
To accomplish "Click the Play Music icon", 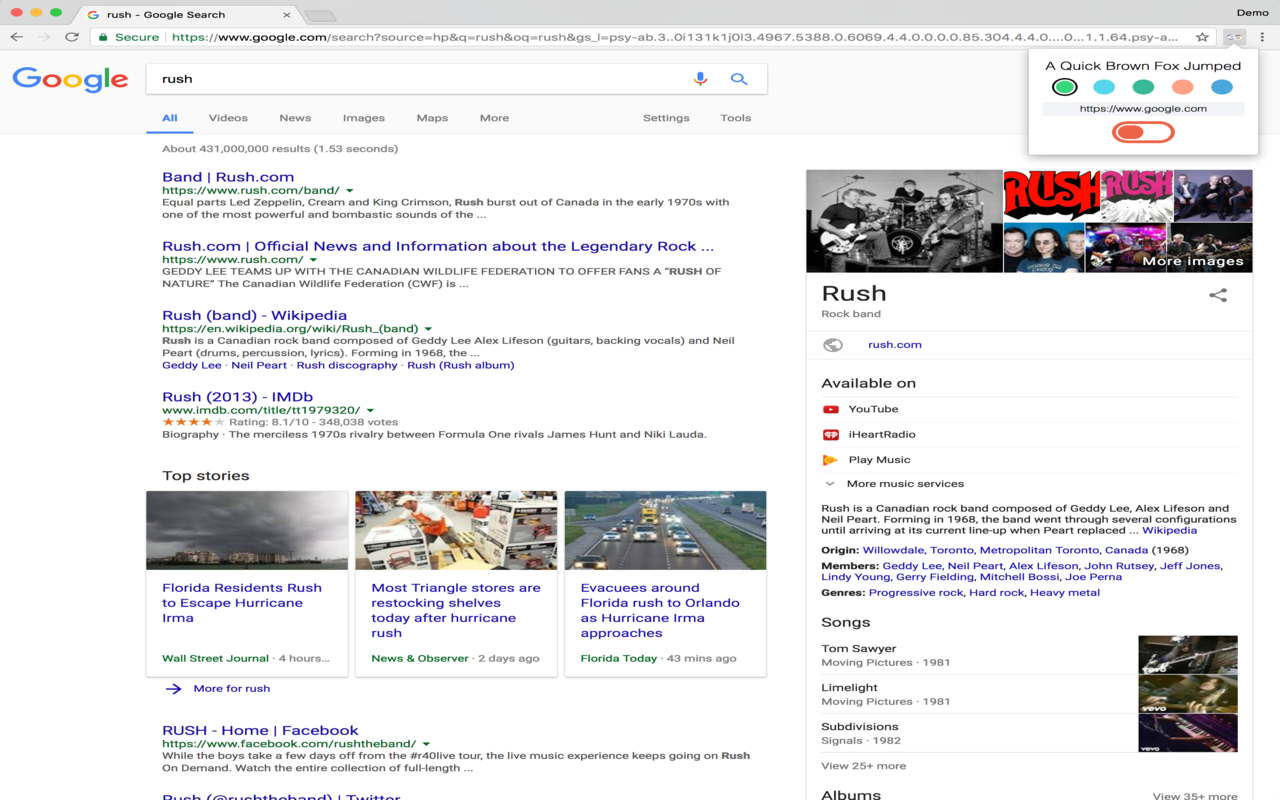I will point(830,460).
